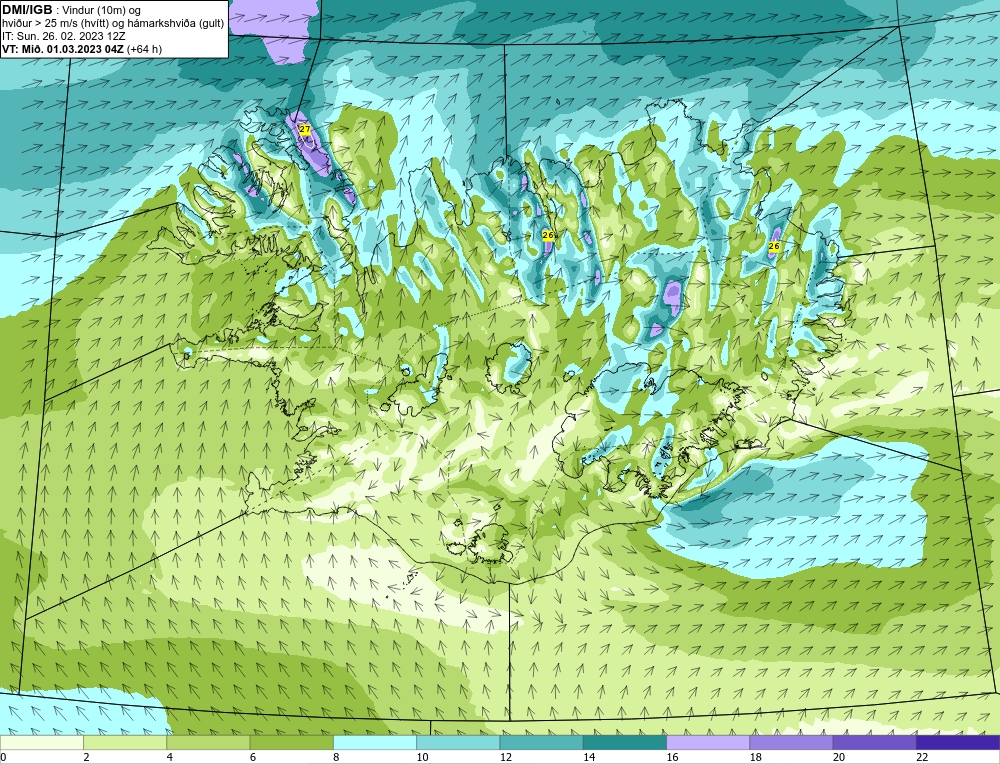Select the 4–6 m/s legend color swatch

tap(209, 742)
